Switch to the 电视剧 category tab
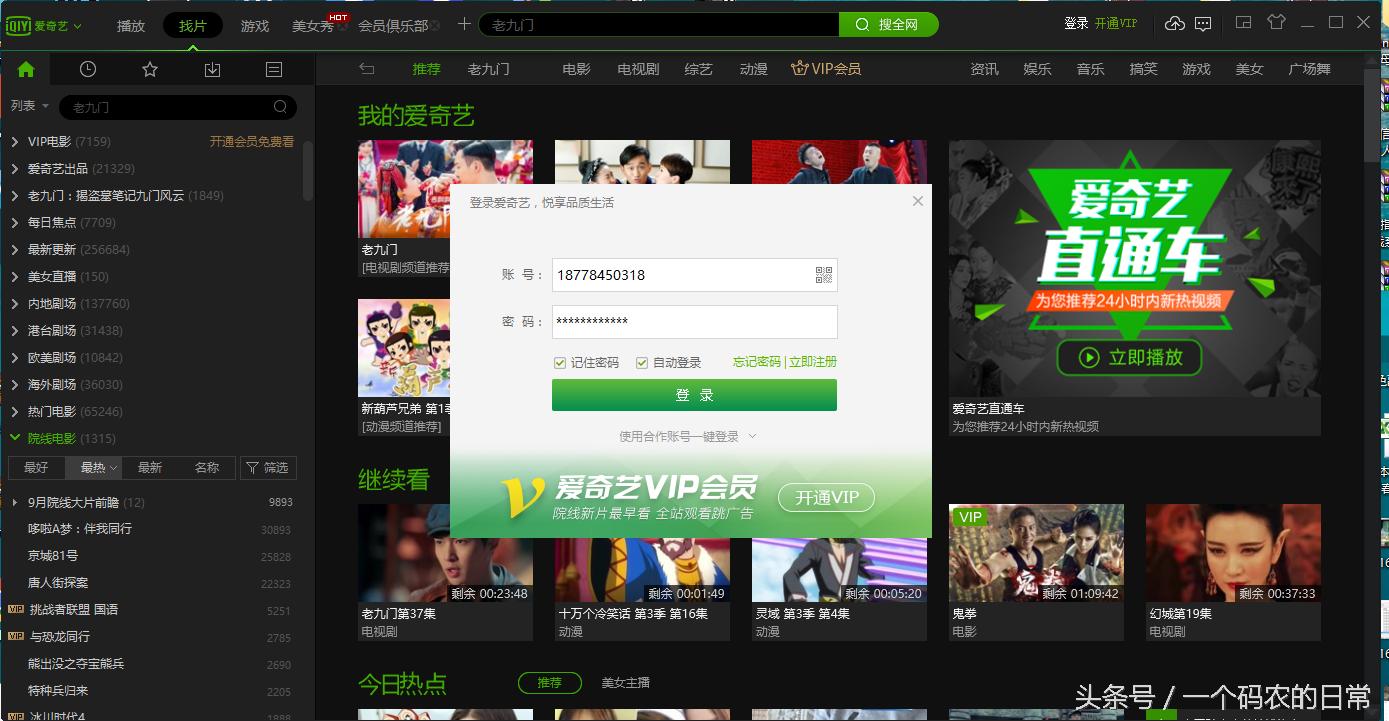The width and height of the screenshot is (1389, 721). (637, 68)
